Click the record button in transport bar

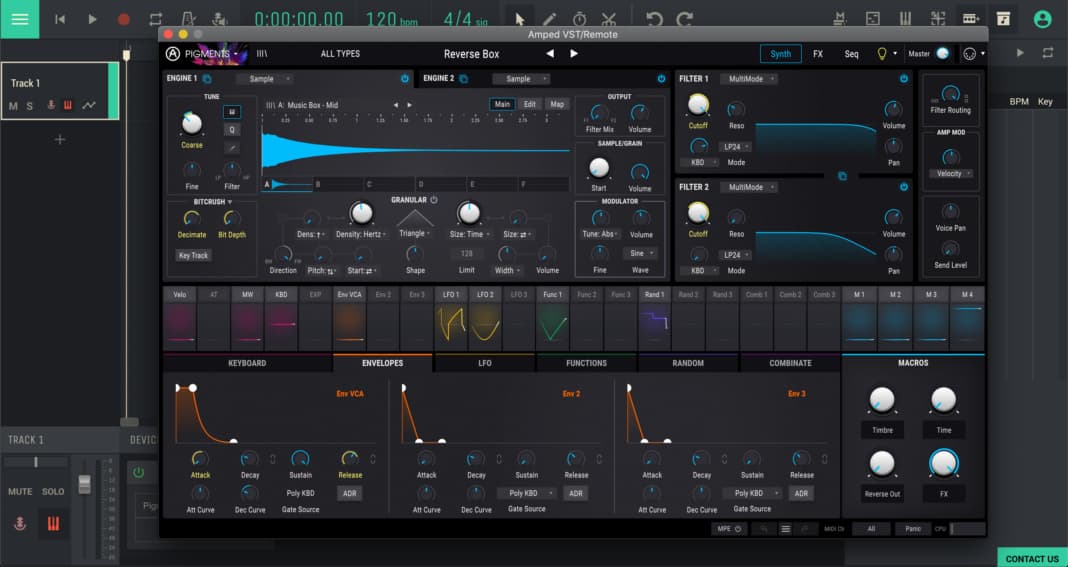pyautogui.click(x=123, y=19)
